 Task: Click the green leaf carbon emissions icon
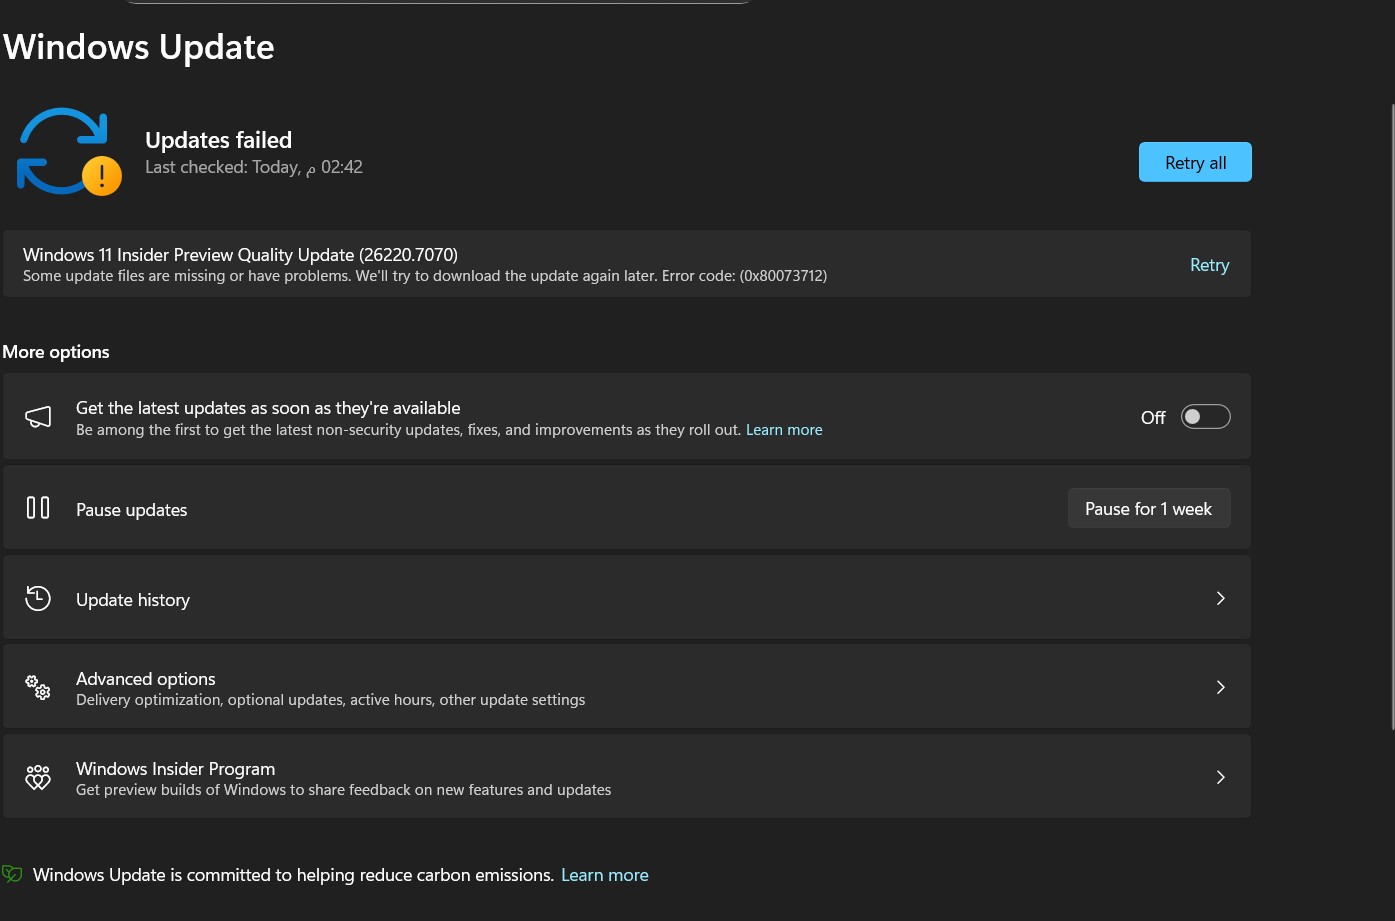(12, 874)
